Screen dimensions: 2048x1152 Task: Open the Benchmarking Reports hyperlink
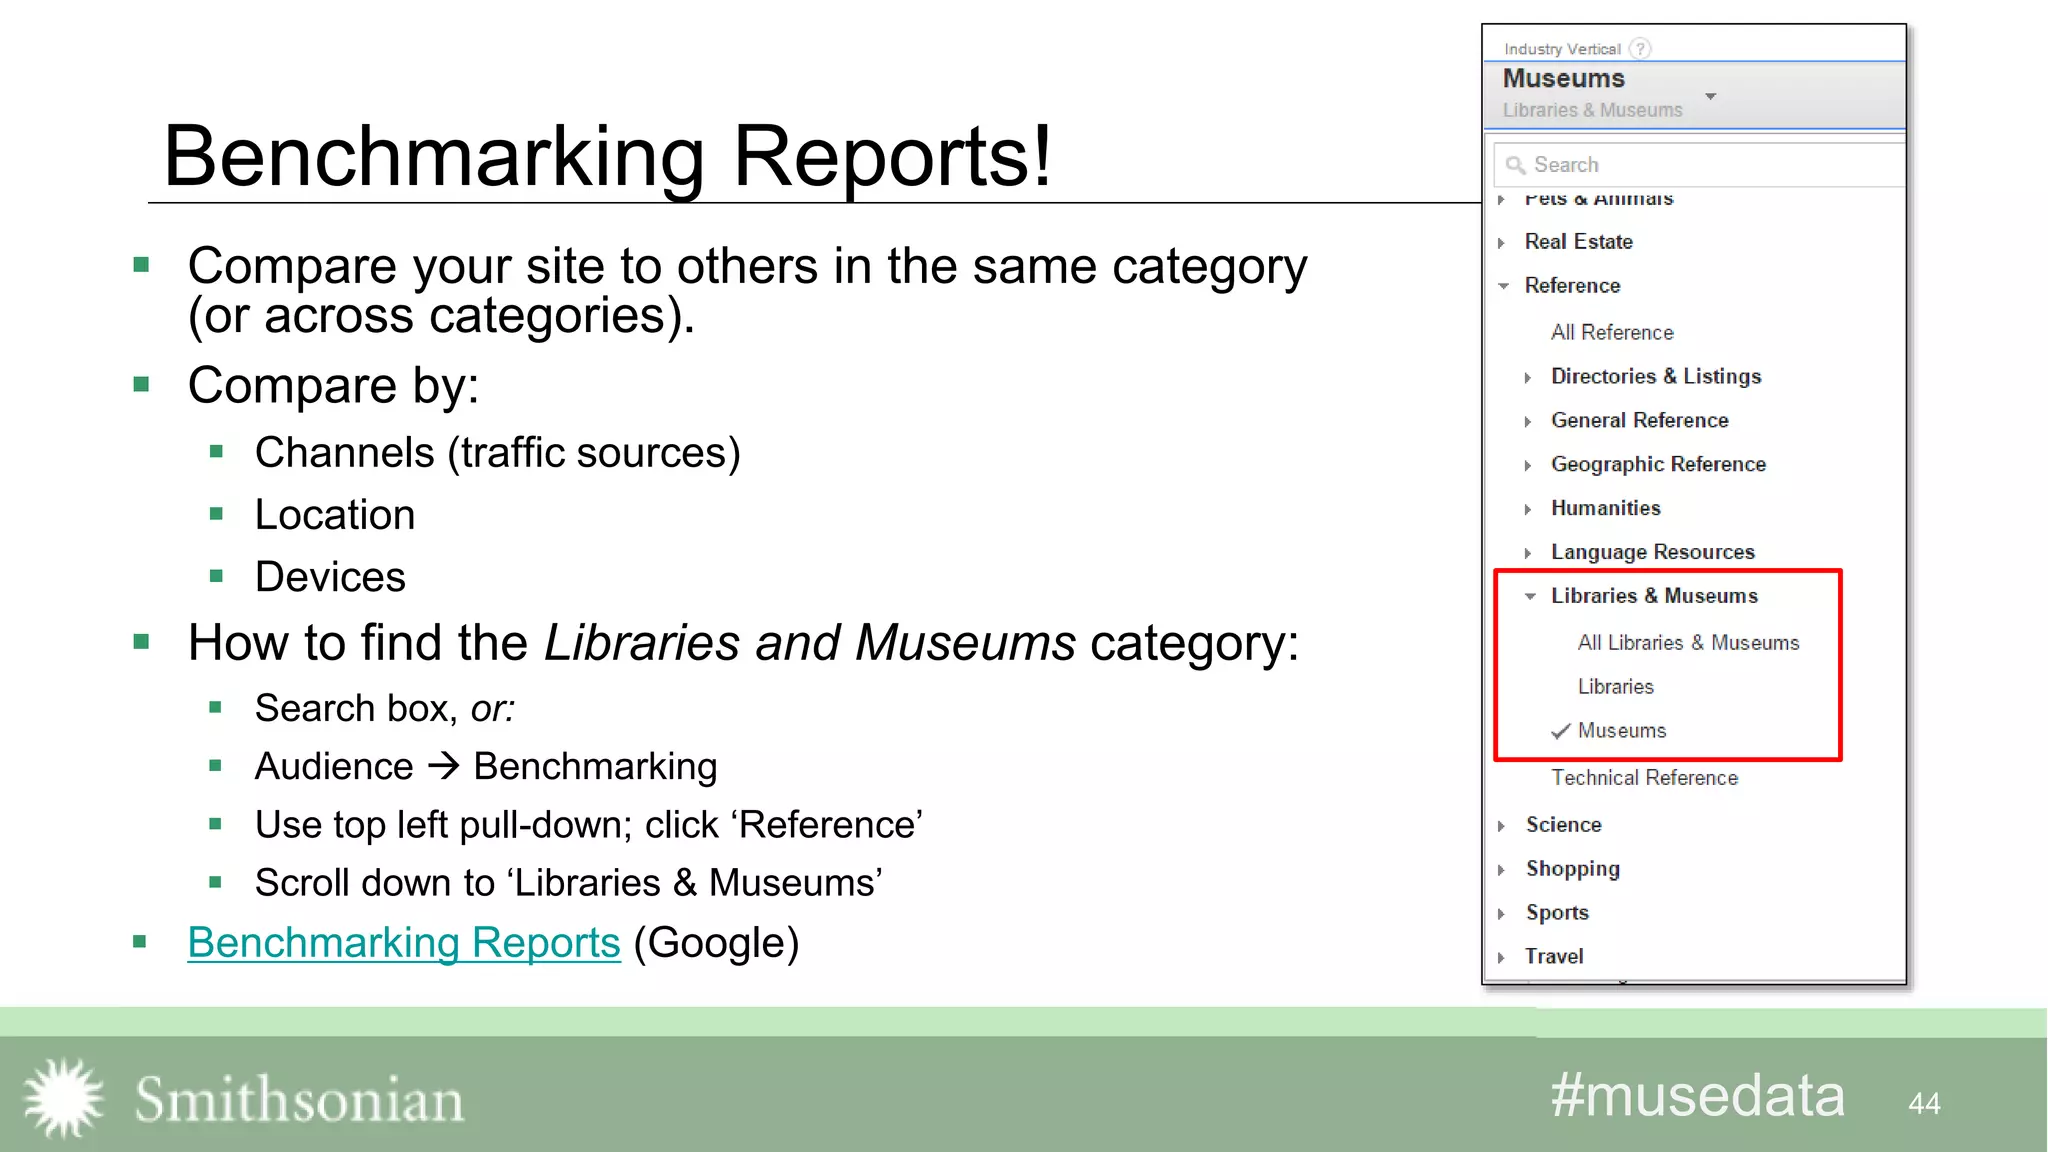[x=404, y=943]
